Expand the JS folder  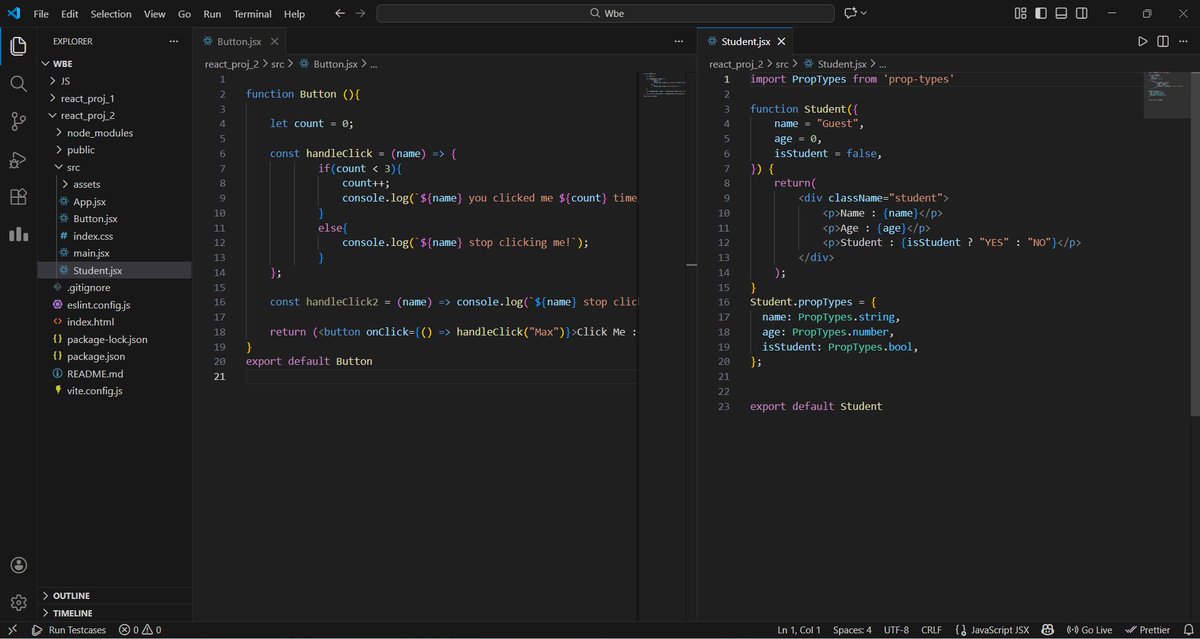[x=115, y=80]
